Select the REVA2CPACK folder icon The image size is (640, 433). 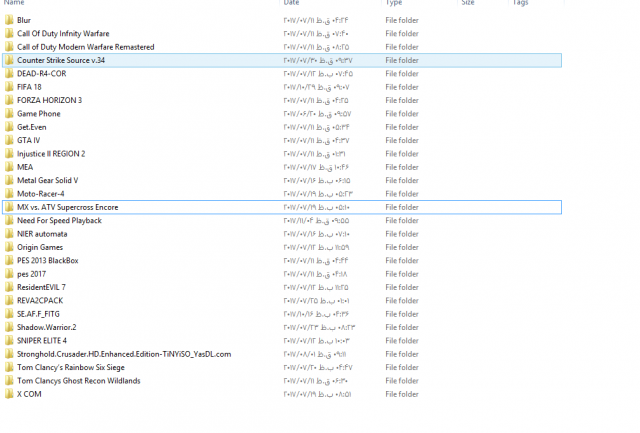[x=9, y=300]
